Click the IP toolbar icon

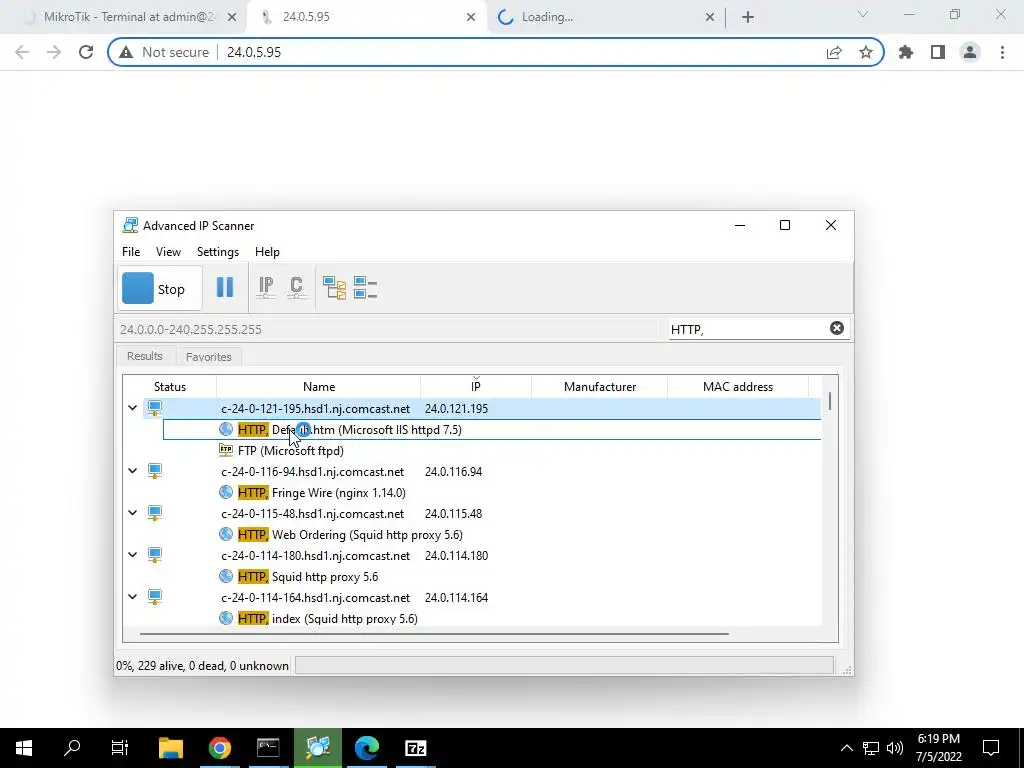pos(266,287)
